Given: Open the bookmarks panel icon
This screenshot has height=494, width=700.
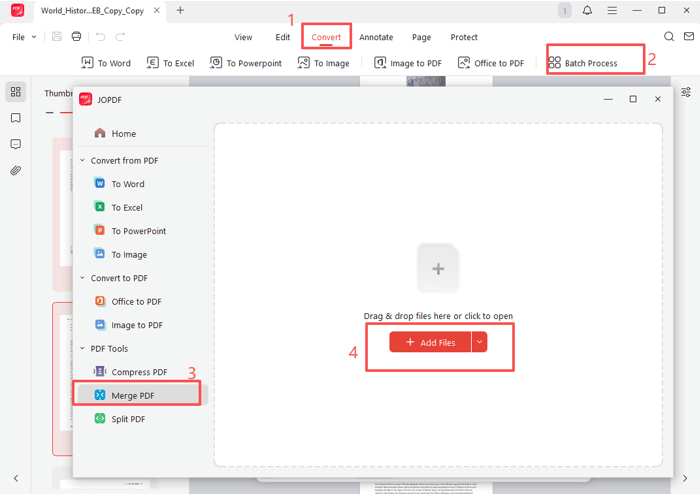Looking at the screenshot, I should (16, 118).
